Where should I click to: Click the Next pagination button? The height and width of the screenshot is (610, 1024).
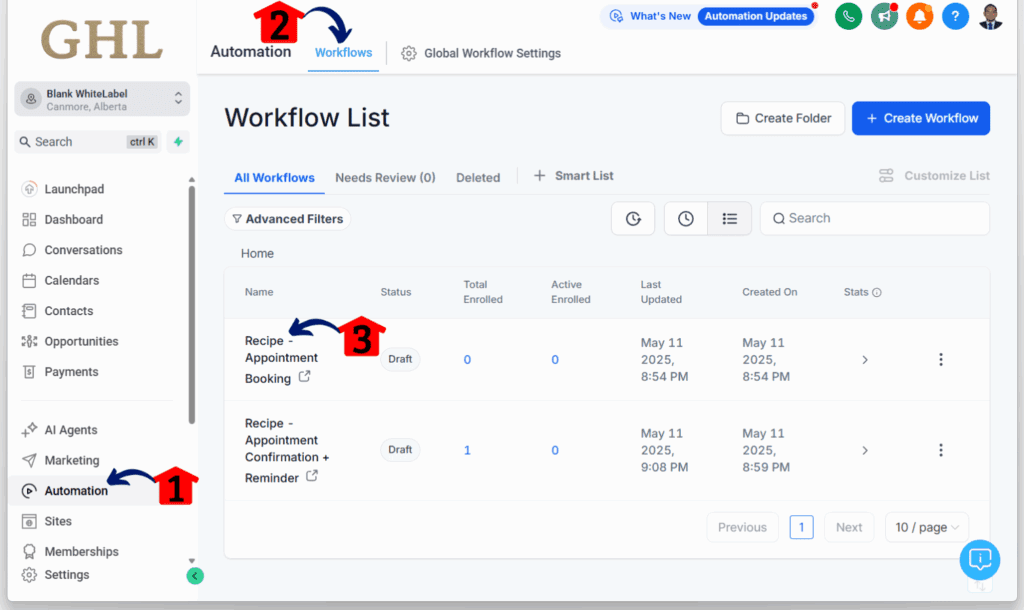(x=849, y=527)
